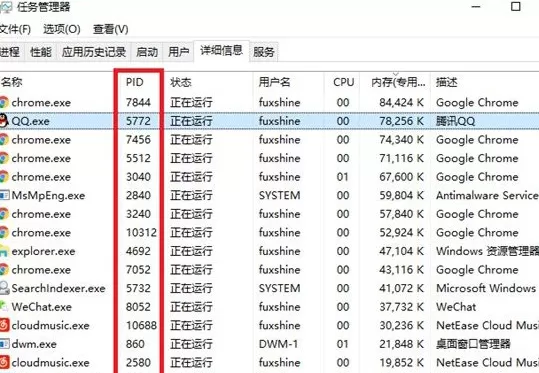This screenshot has width=539, height=373.
Task: Click the WeChat.exe icon
Action: (4, 306)
